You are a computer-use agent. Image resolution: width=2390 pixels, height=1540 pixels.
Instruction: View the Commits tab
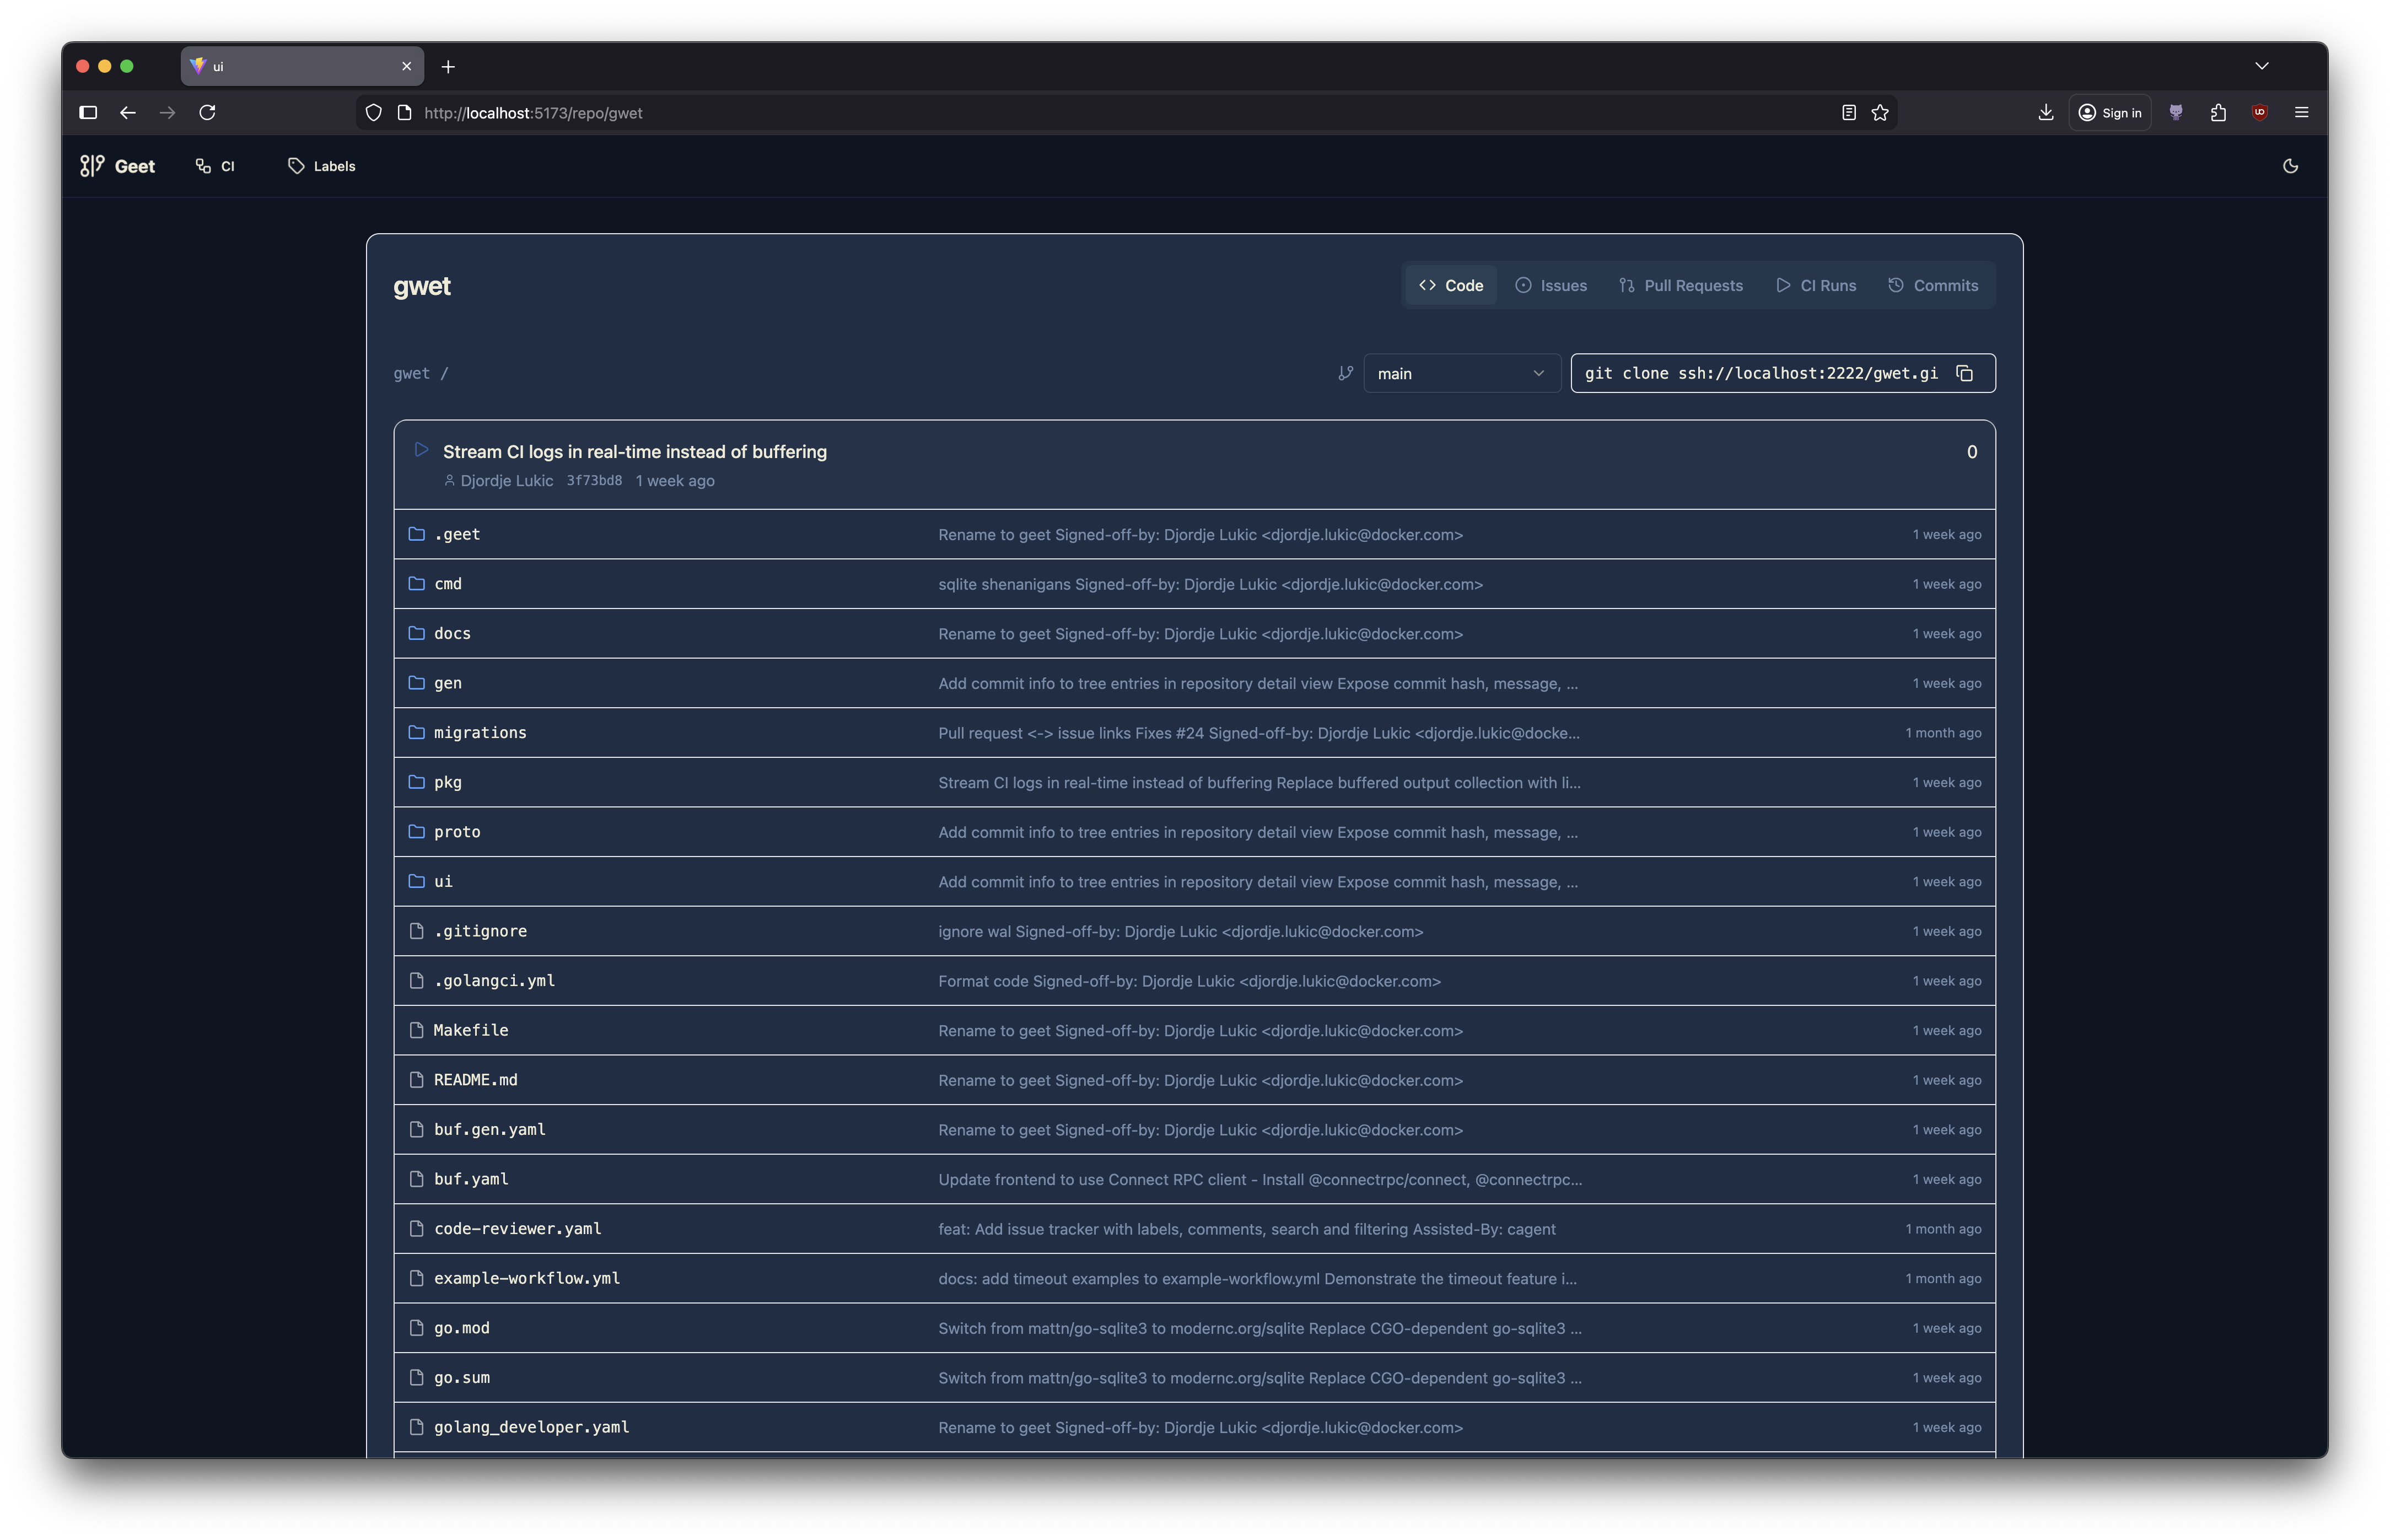[1933, 286]
